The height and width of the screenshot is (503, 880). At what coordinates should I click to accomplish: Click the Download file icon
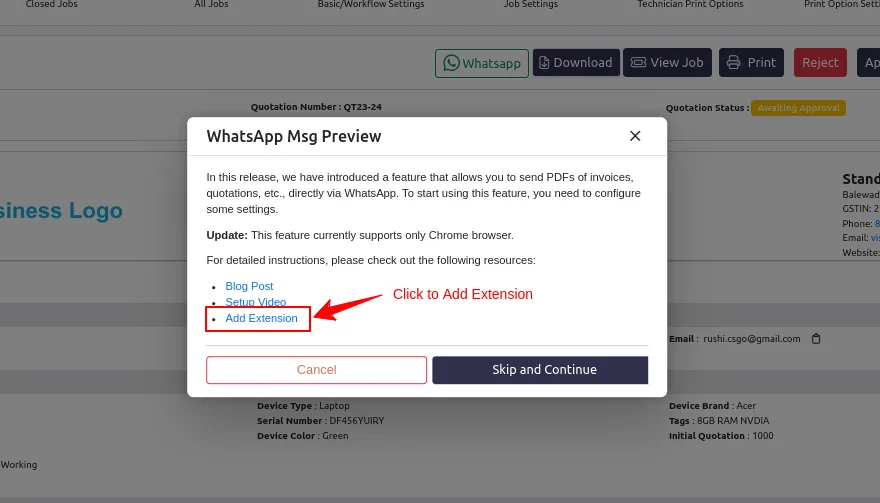[544, 62]
